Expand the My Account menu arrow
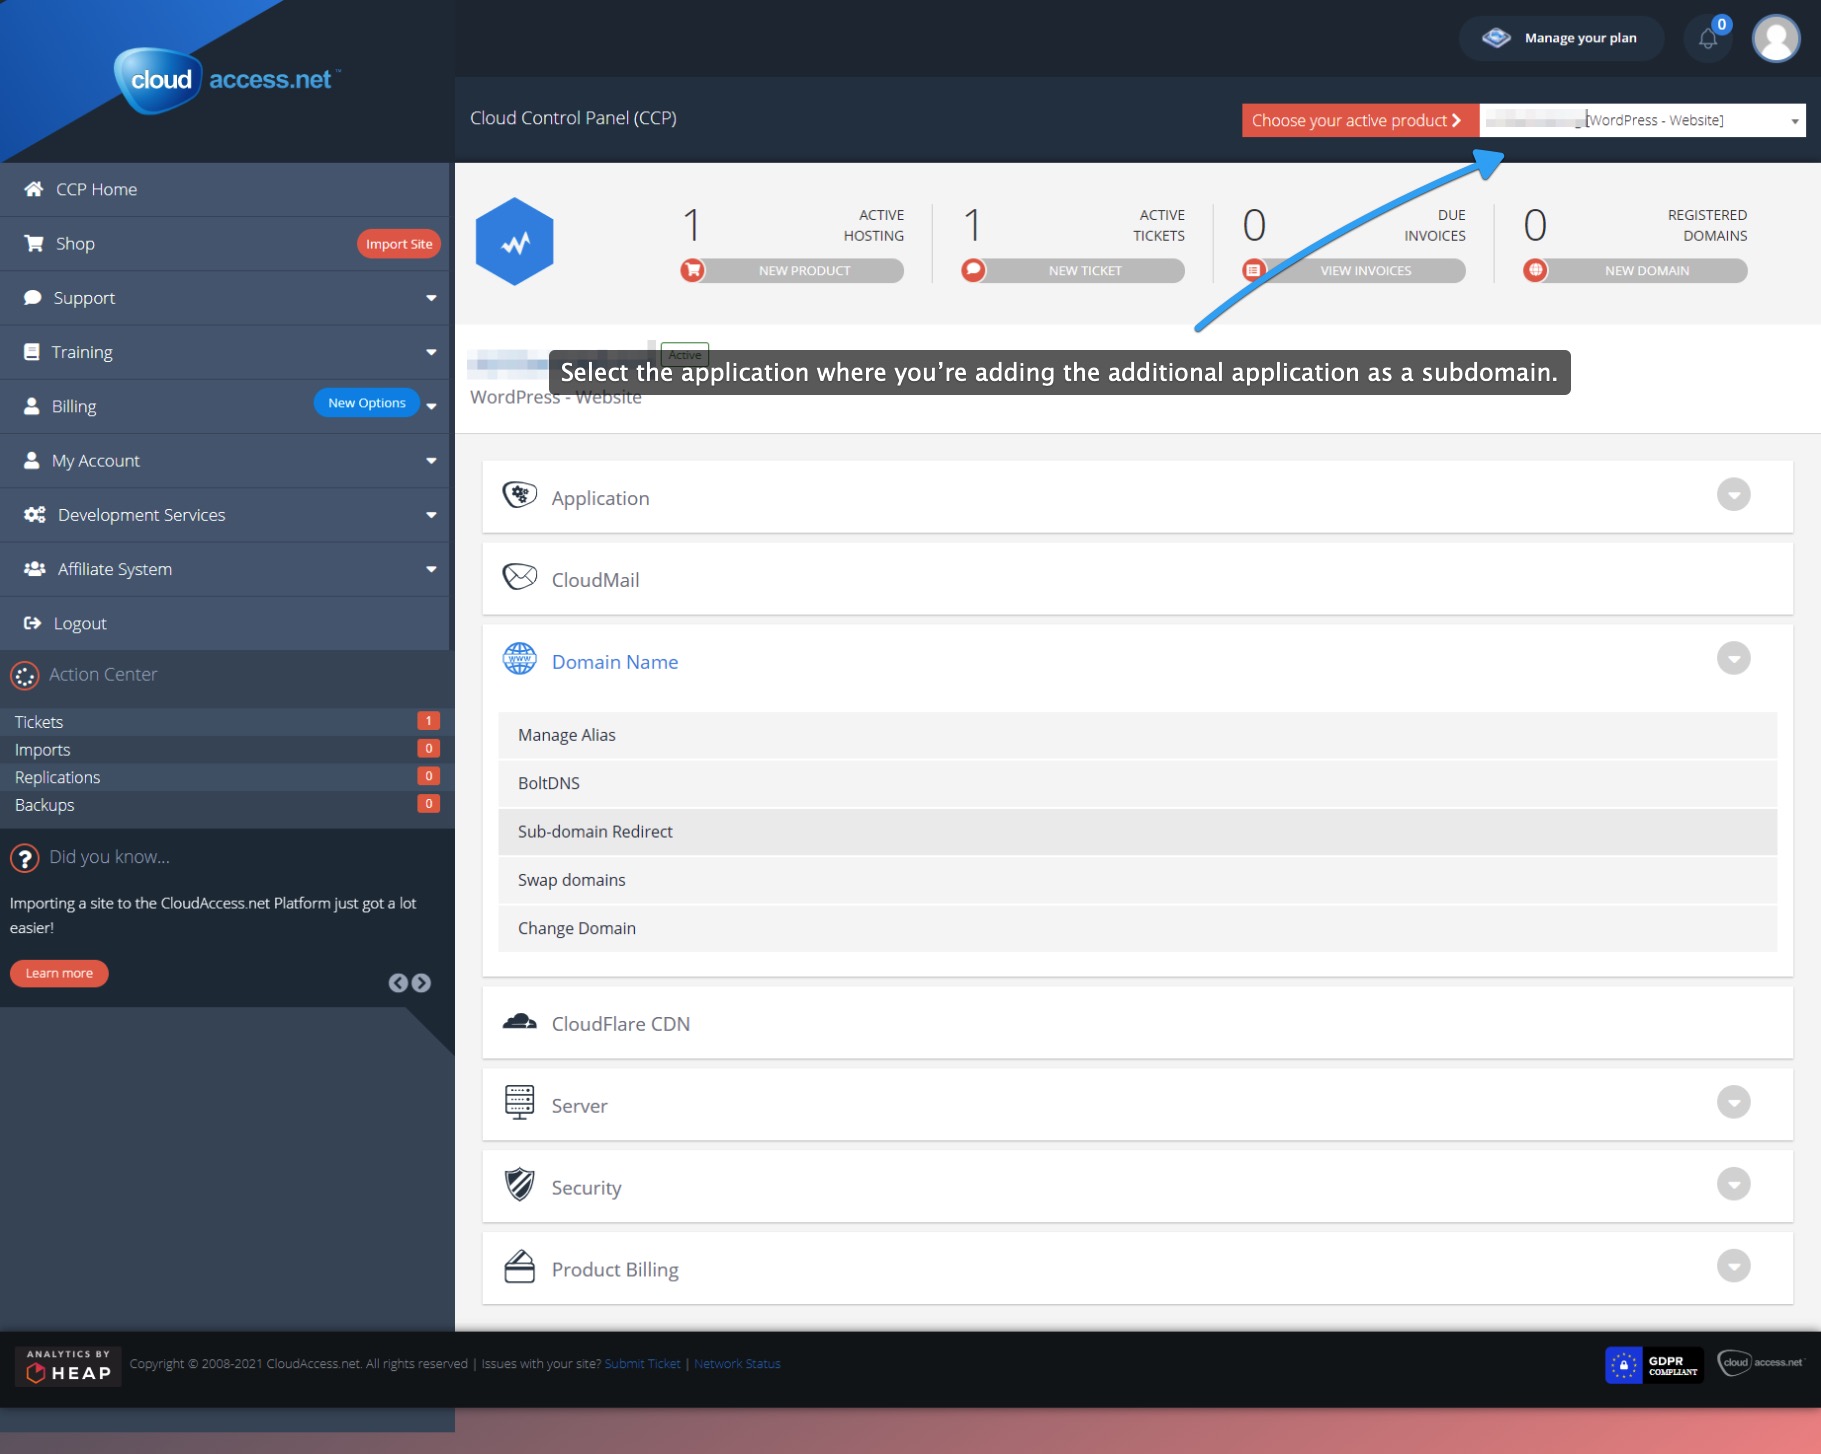The width and height of the screenshot is (1821, 1454). (431, 461)
